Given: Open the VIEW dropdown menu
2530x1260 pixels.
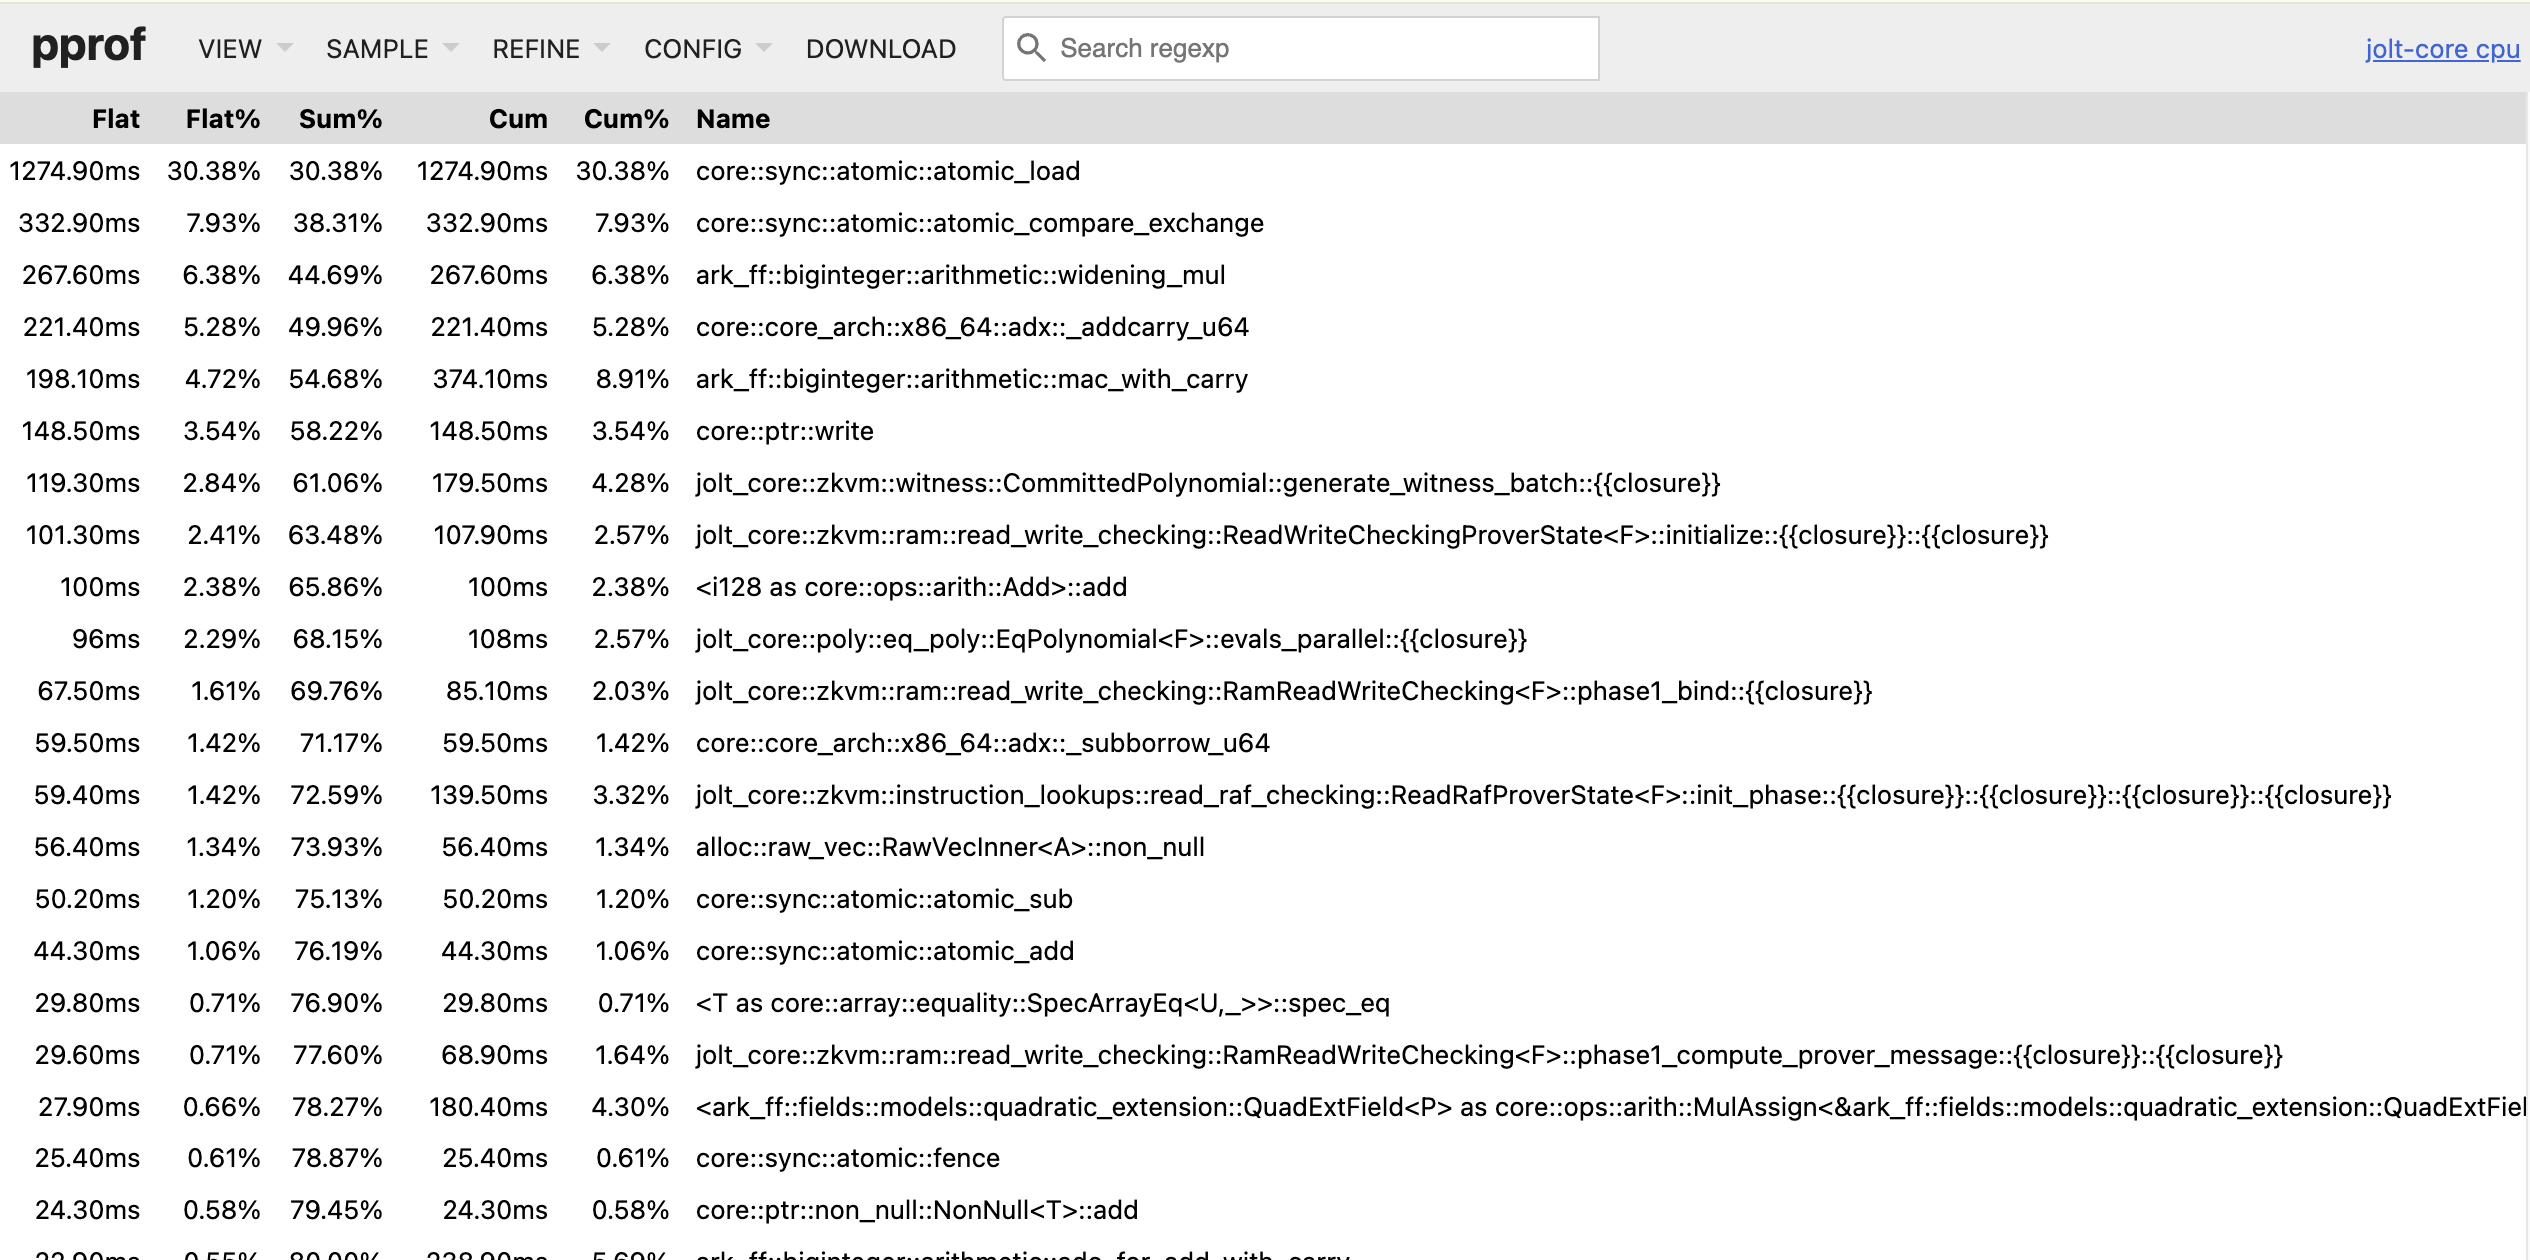Looking at the screenshot, I should [x=243, y=49].
